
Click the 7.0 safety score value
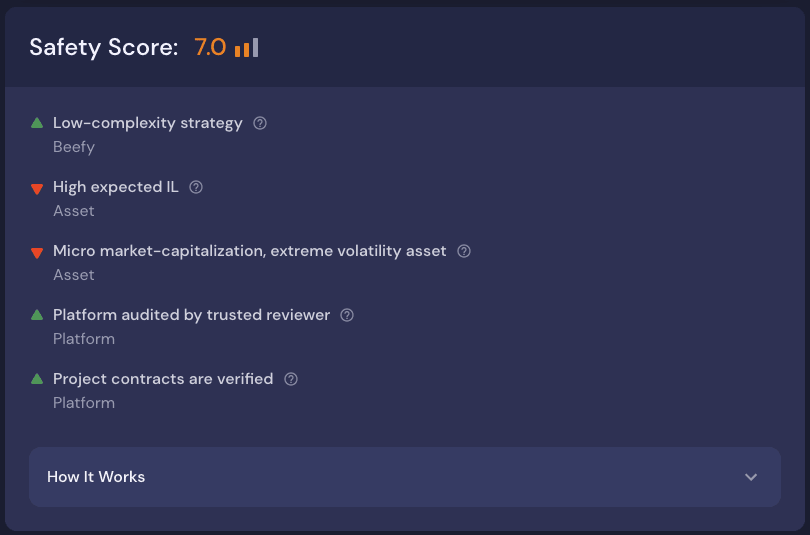tap(210, 48)
